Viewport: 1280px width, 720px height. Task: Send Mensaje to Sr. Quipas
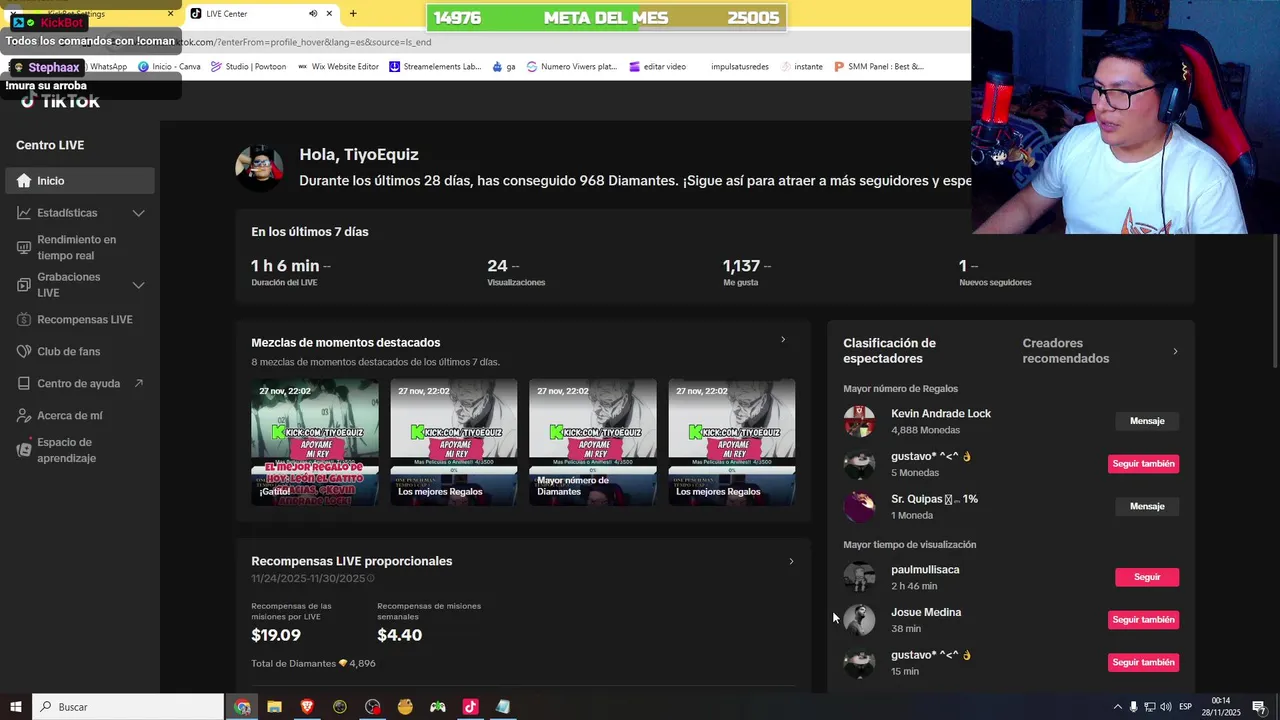point(1147,506)
